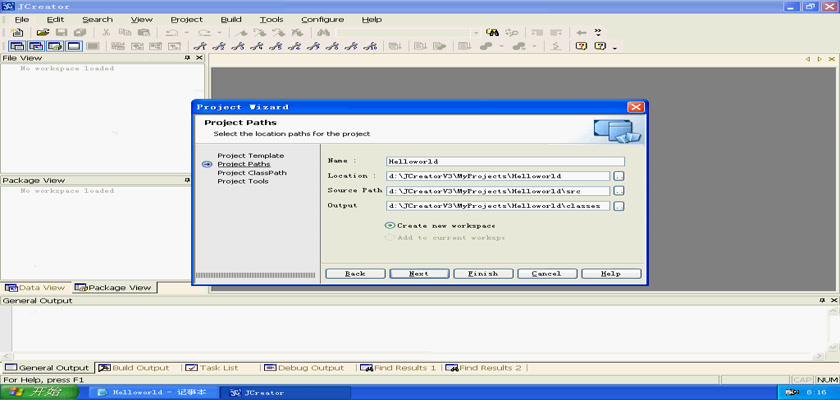The image size is (840, 400).
Task: Click the Save All toolbar icon
Action: [80, 33]
